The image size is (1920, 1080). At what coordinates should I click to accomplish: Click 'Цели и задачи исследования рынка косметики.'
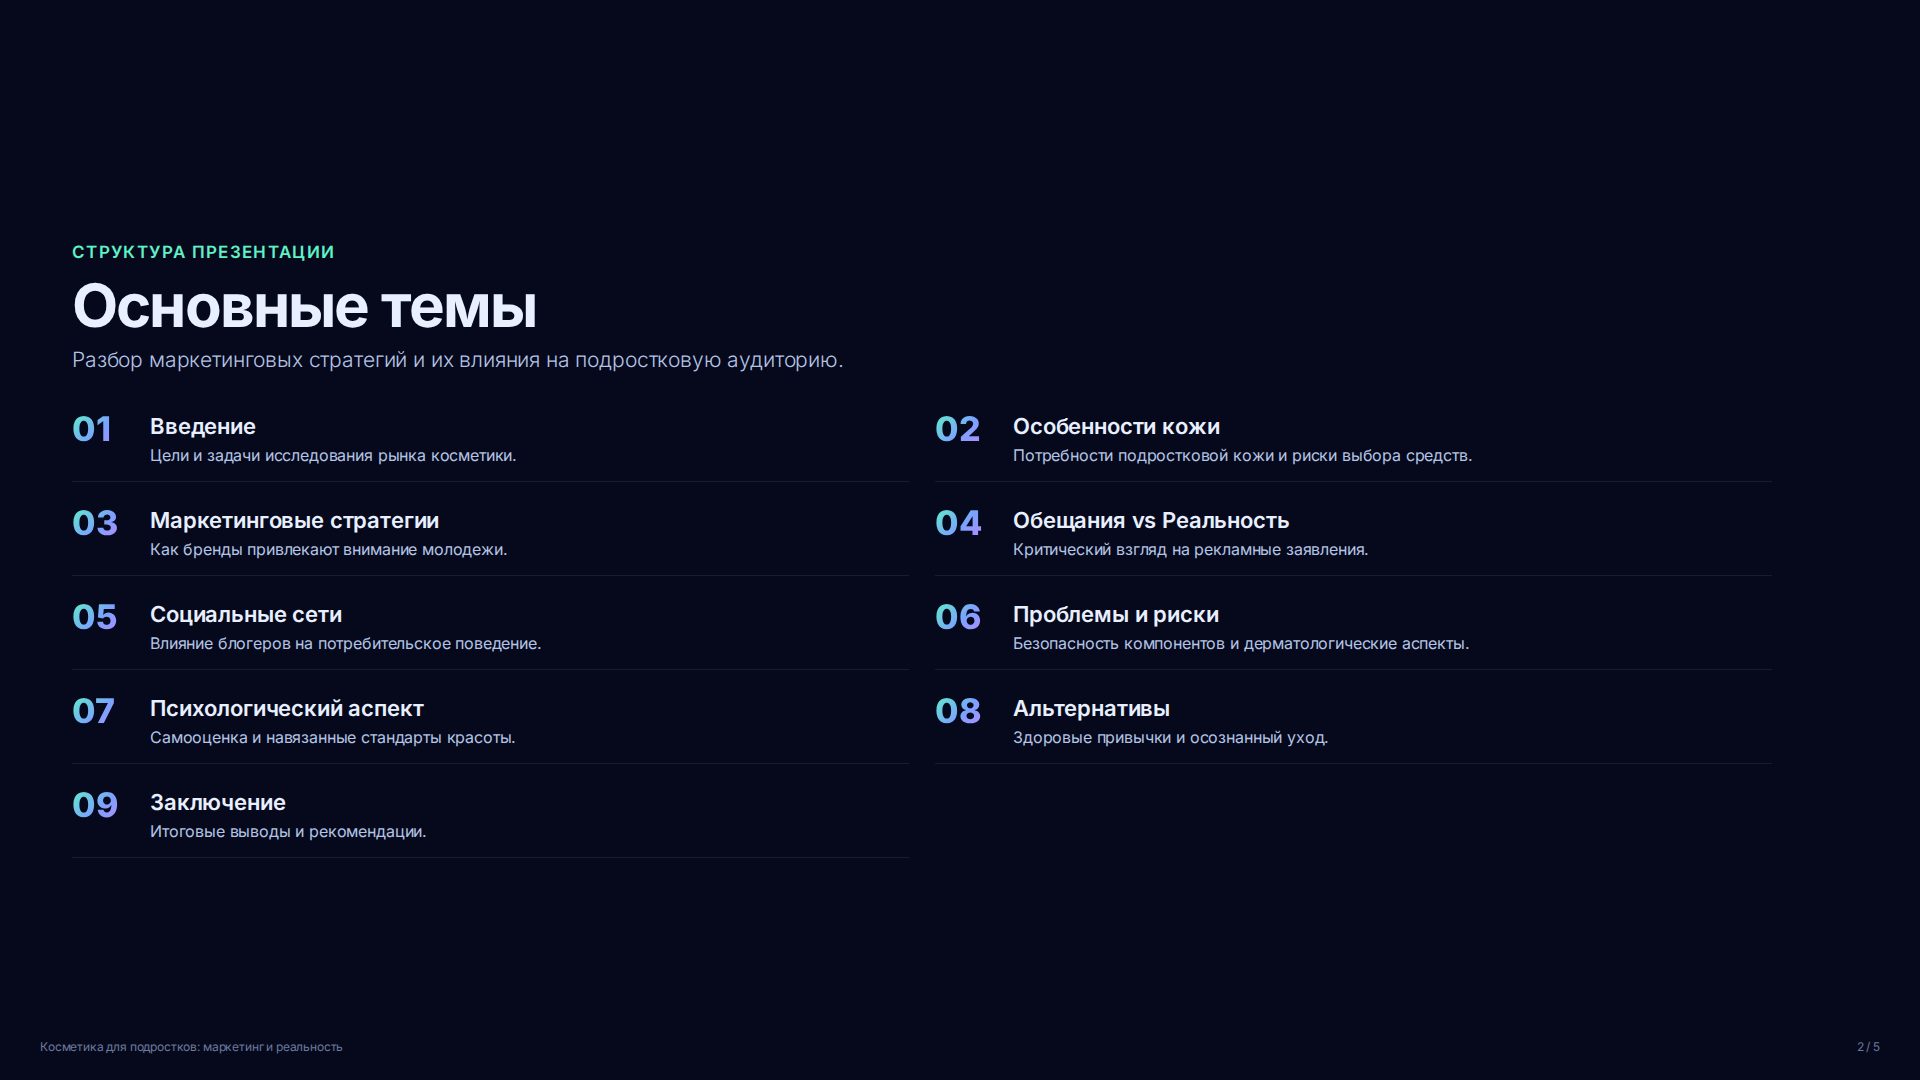(x=333, y=456)
